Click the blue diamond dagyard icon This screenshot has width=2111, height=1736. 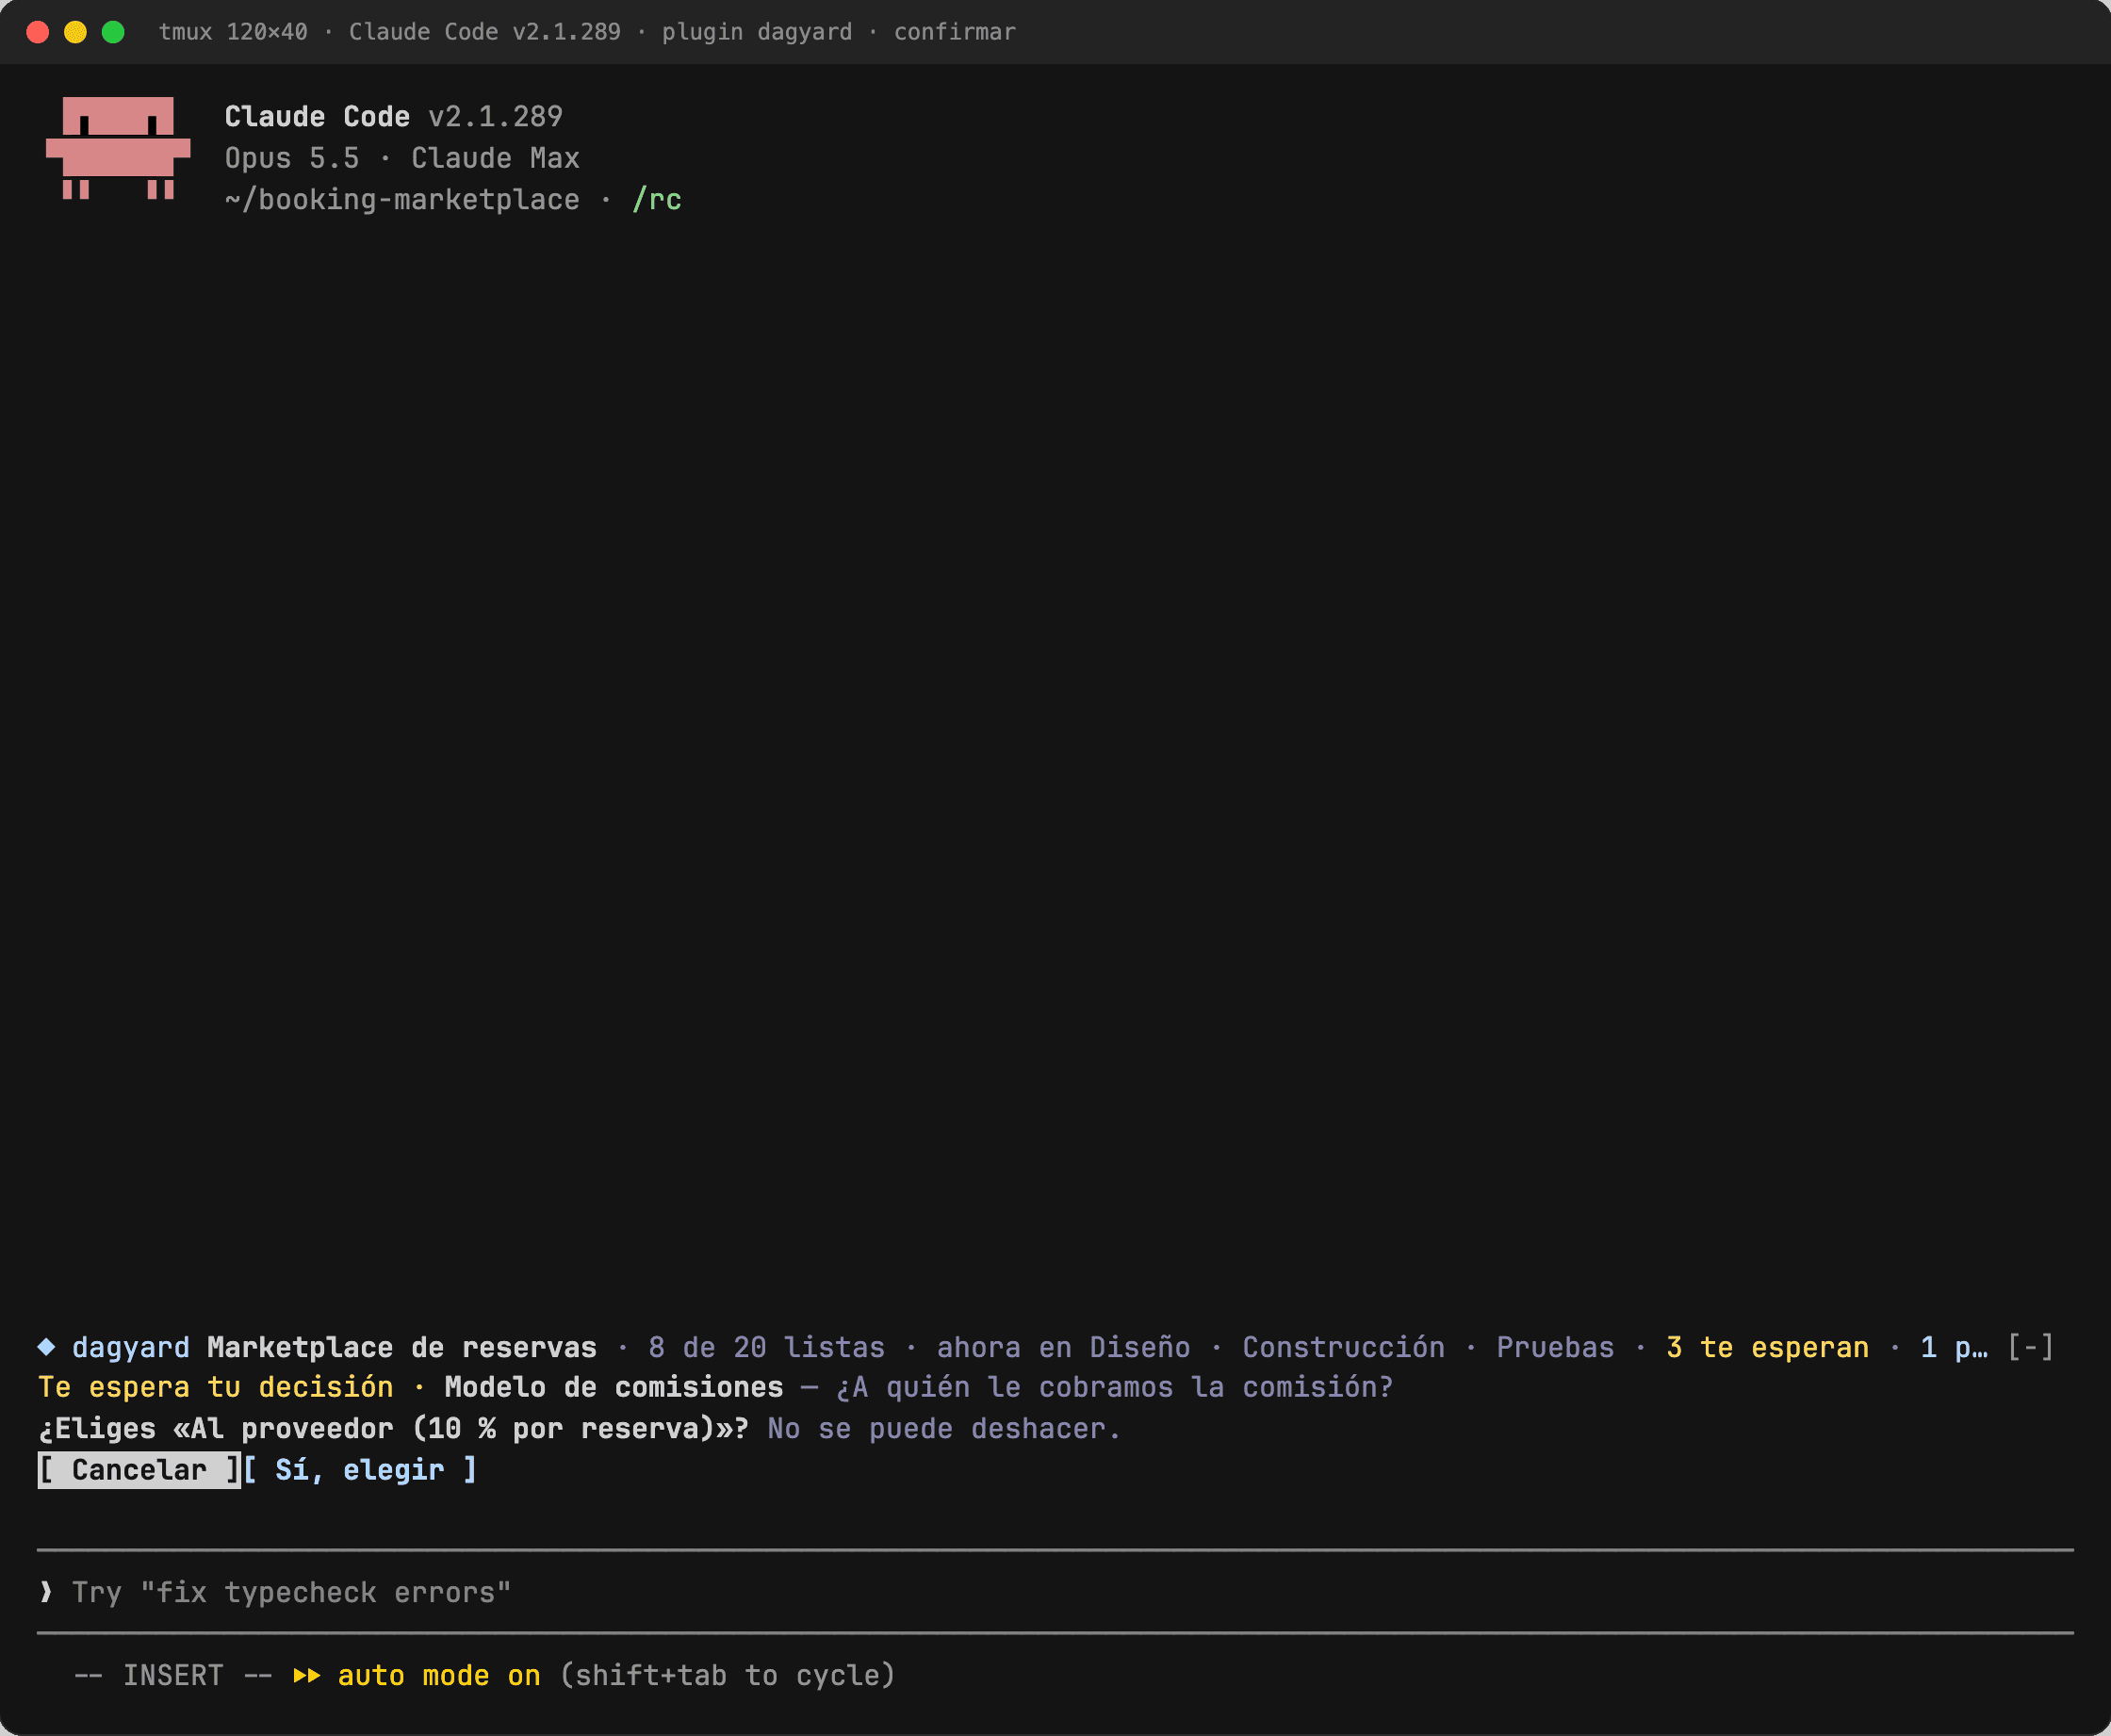[x=46, y=1347]
